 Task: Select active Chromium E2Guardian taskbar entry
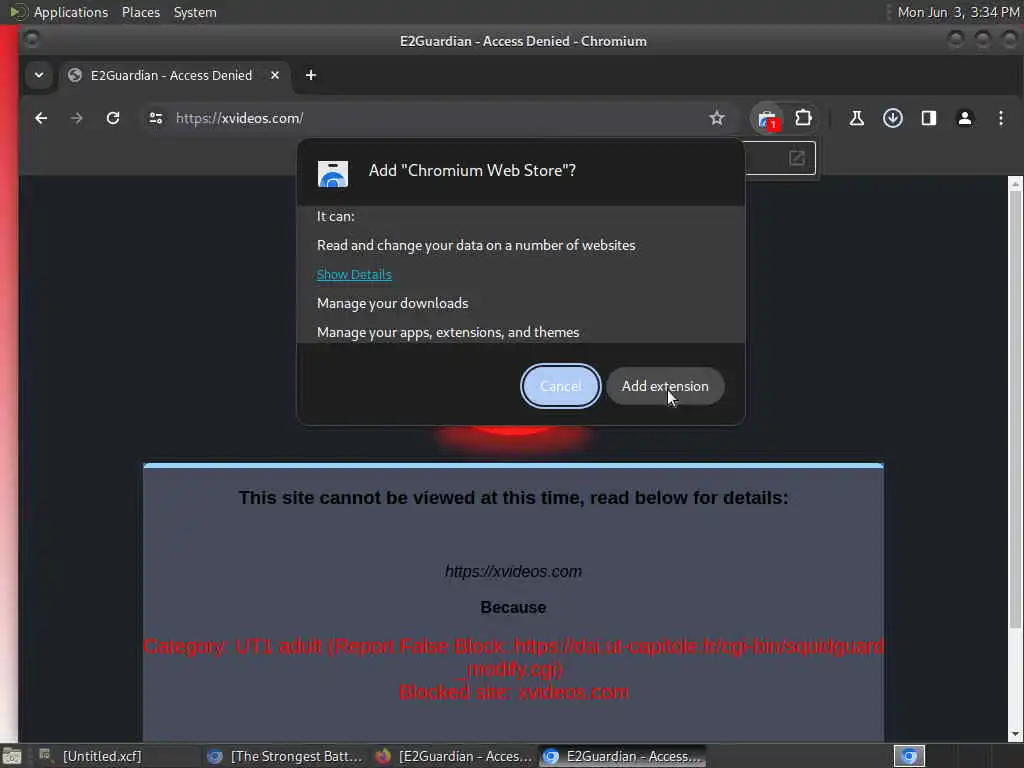(623, 756)
